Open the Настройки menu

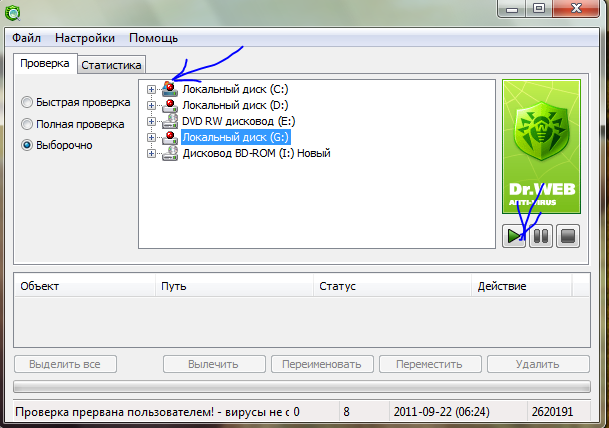(85, 38)
